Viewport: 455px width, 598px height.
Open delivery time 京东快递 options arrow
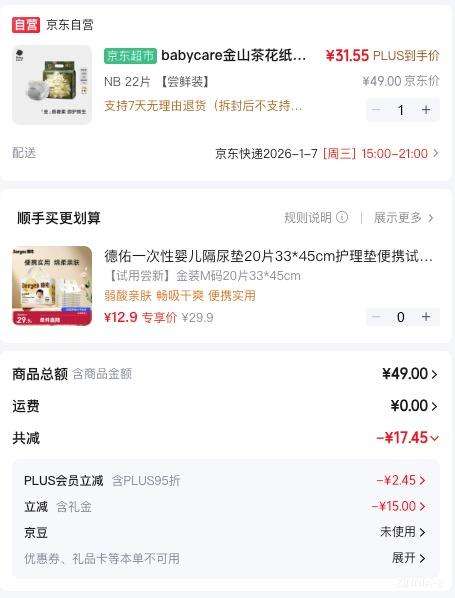coord(436,153)
